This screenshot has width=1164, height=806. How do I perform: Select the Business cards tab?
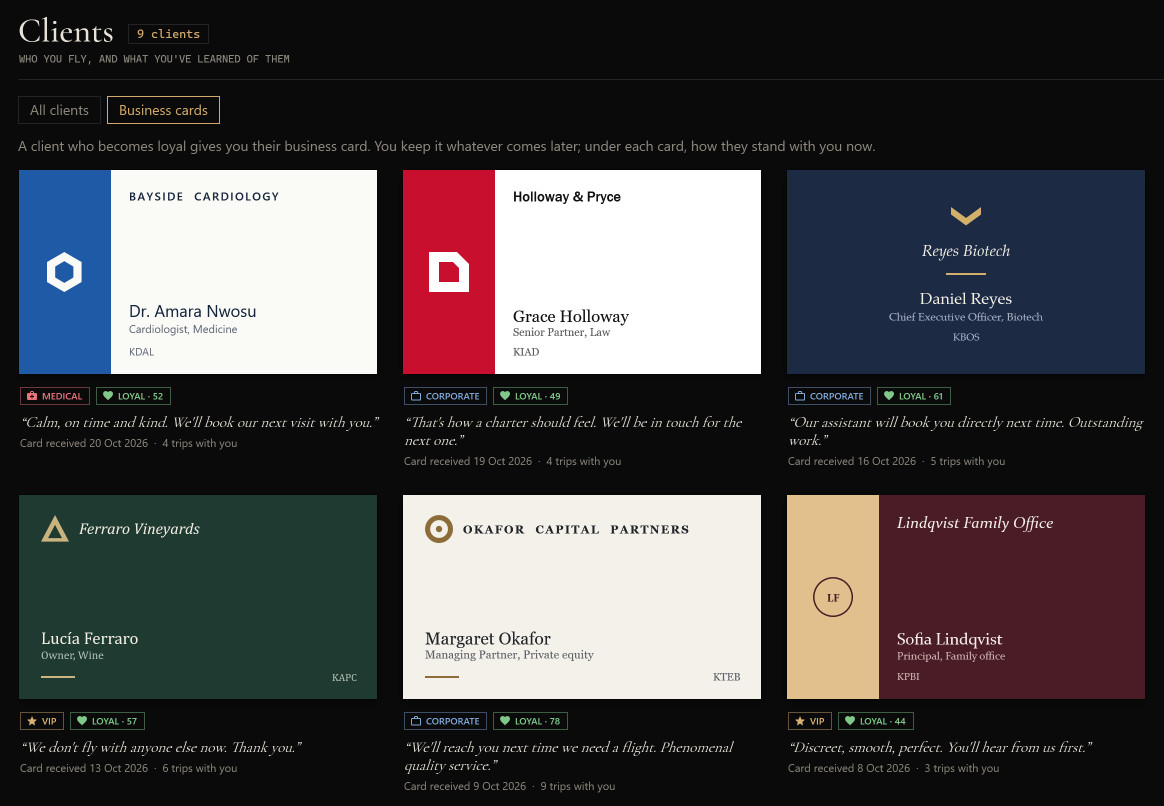163,110
